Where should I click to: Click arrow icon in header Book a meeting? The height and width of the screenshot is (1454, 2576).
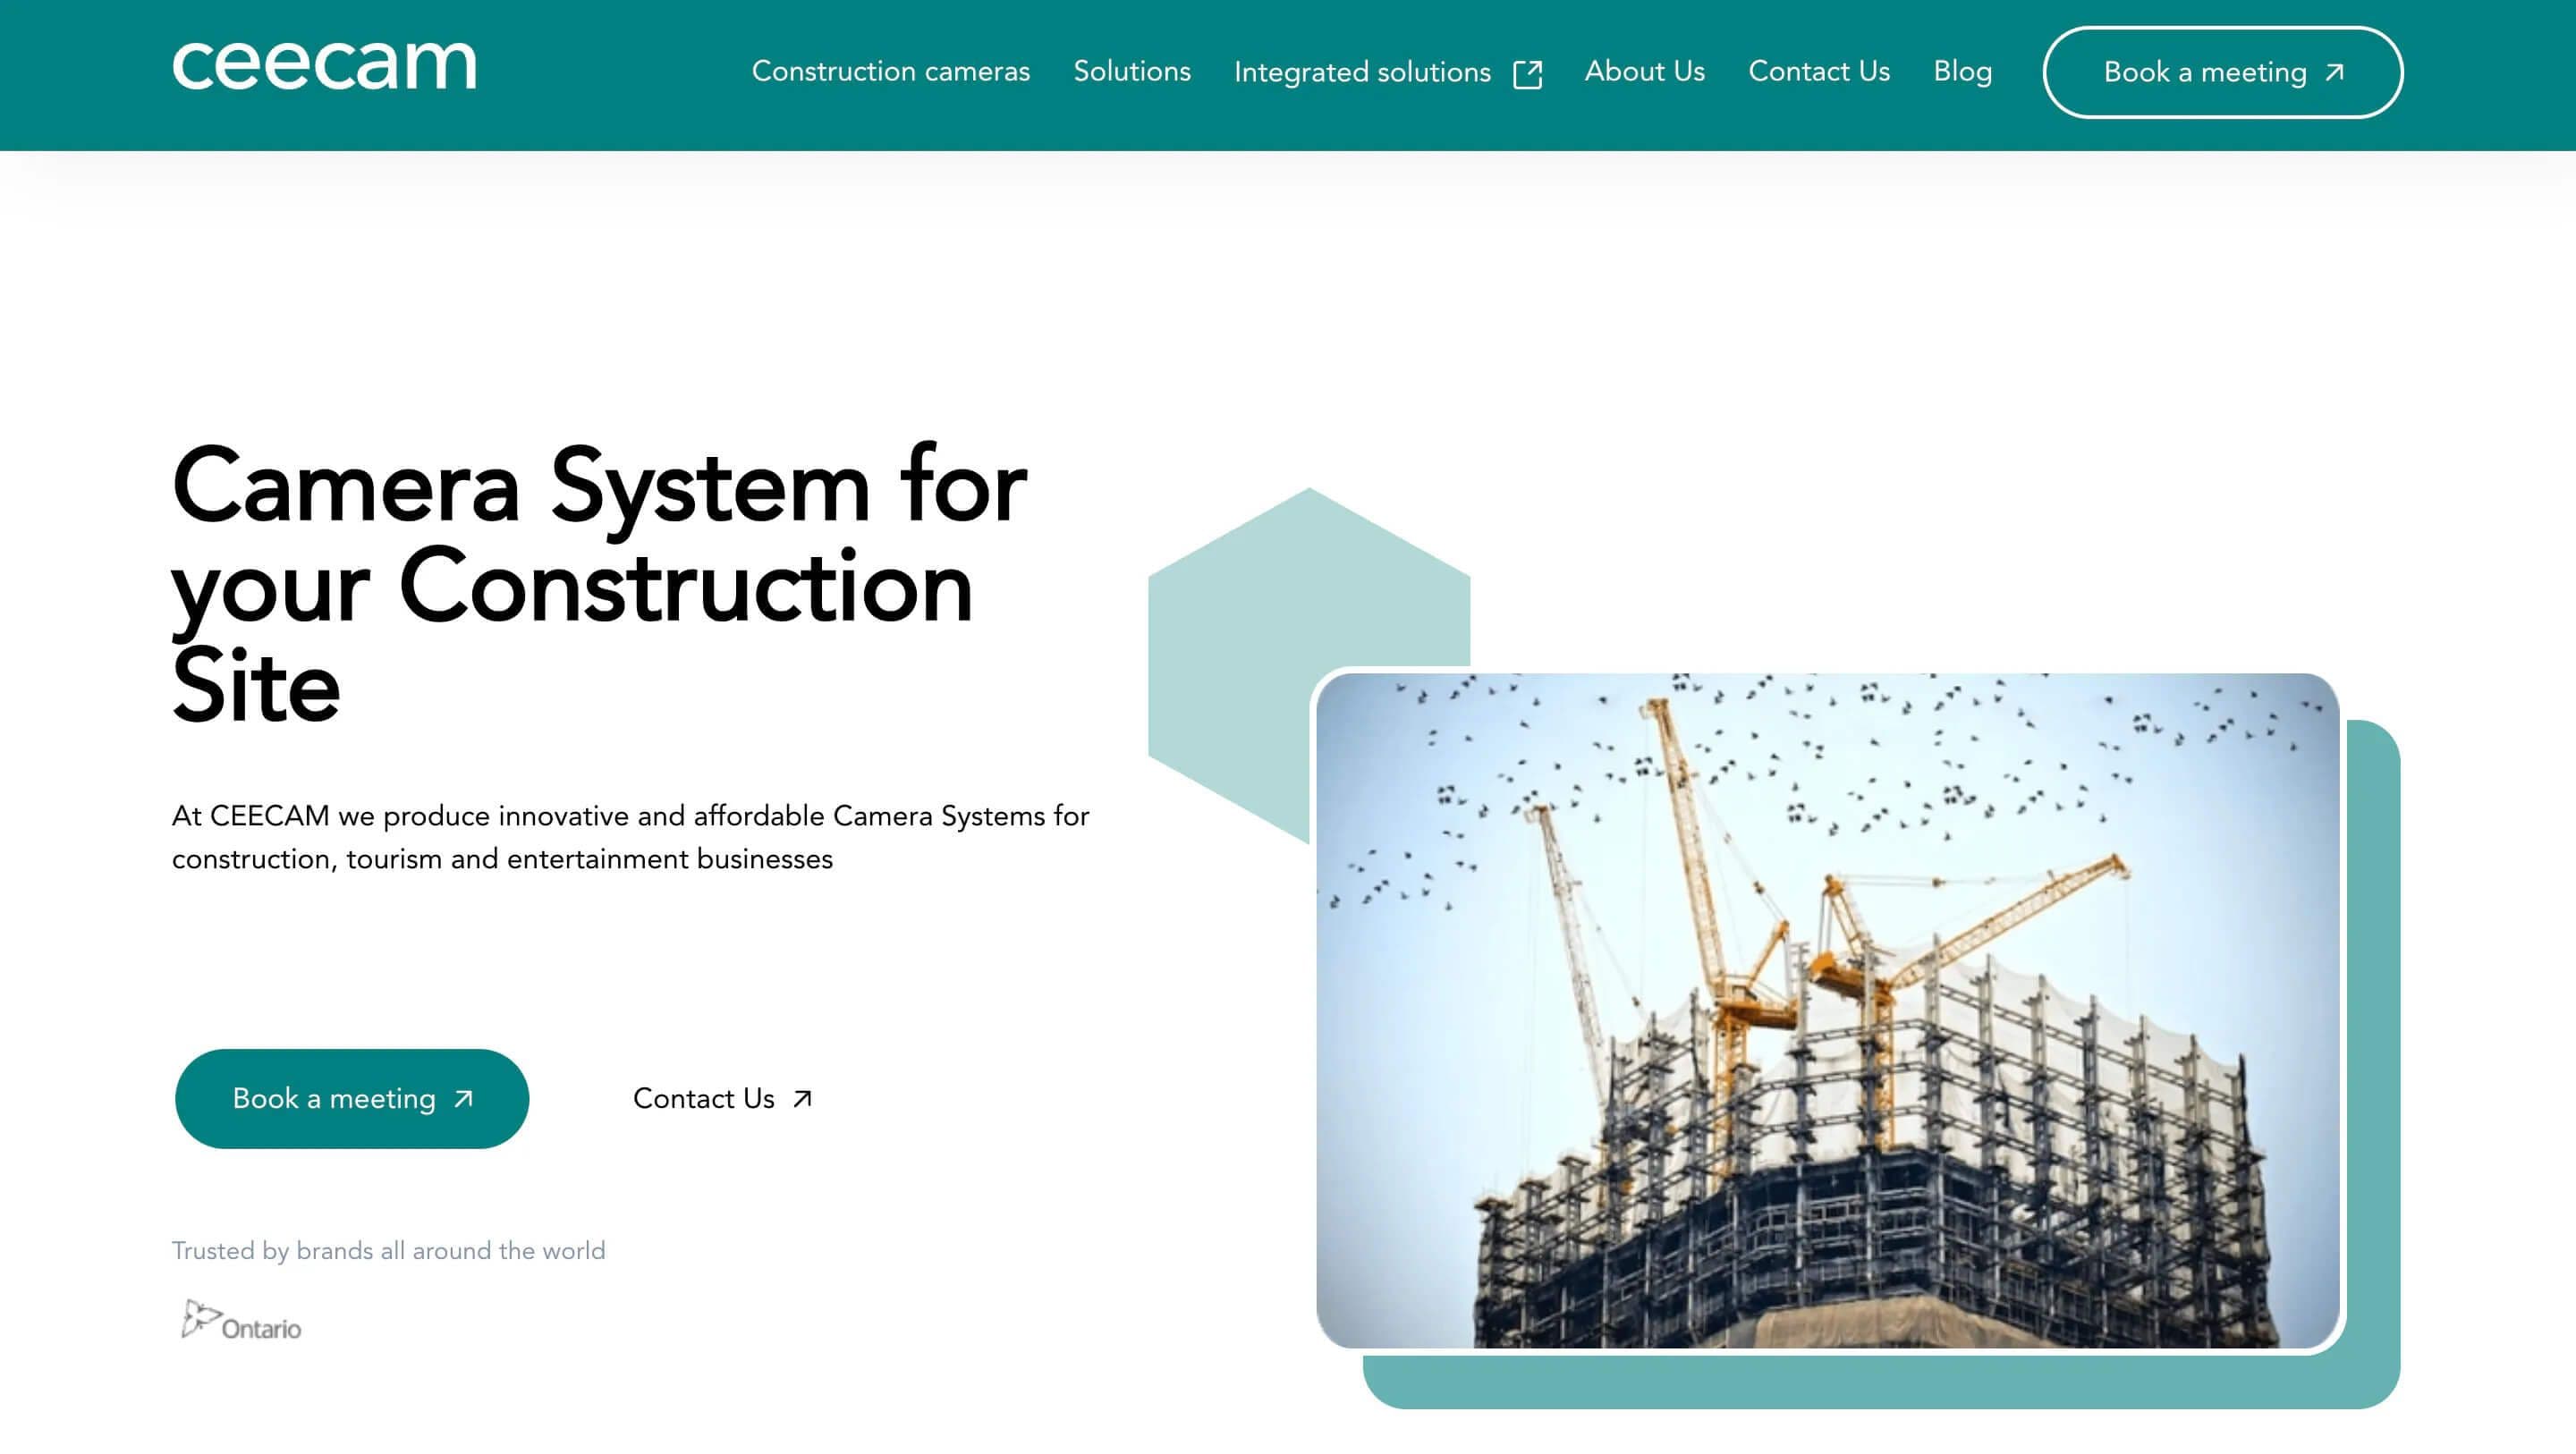[x=2335, y=72]
